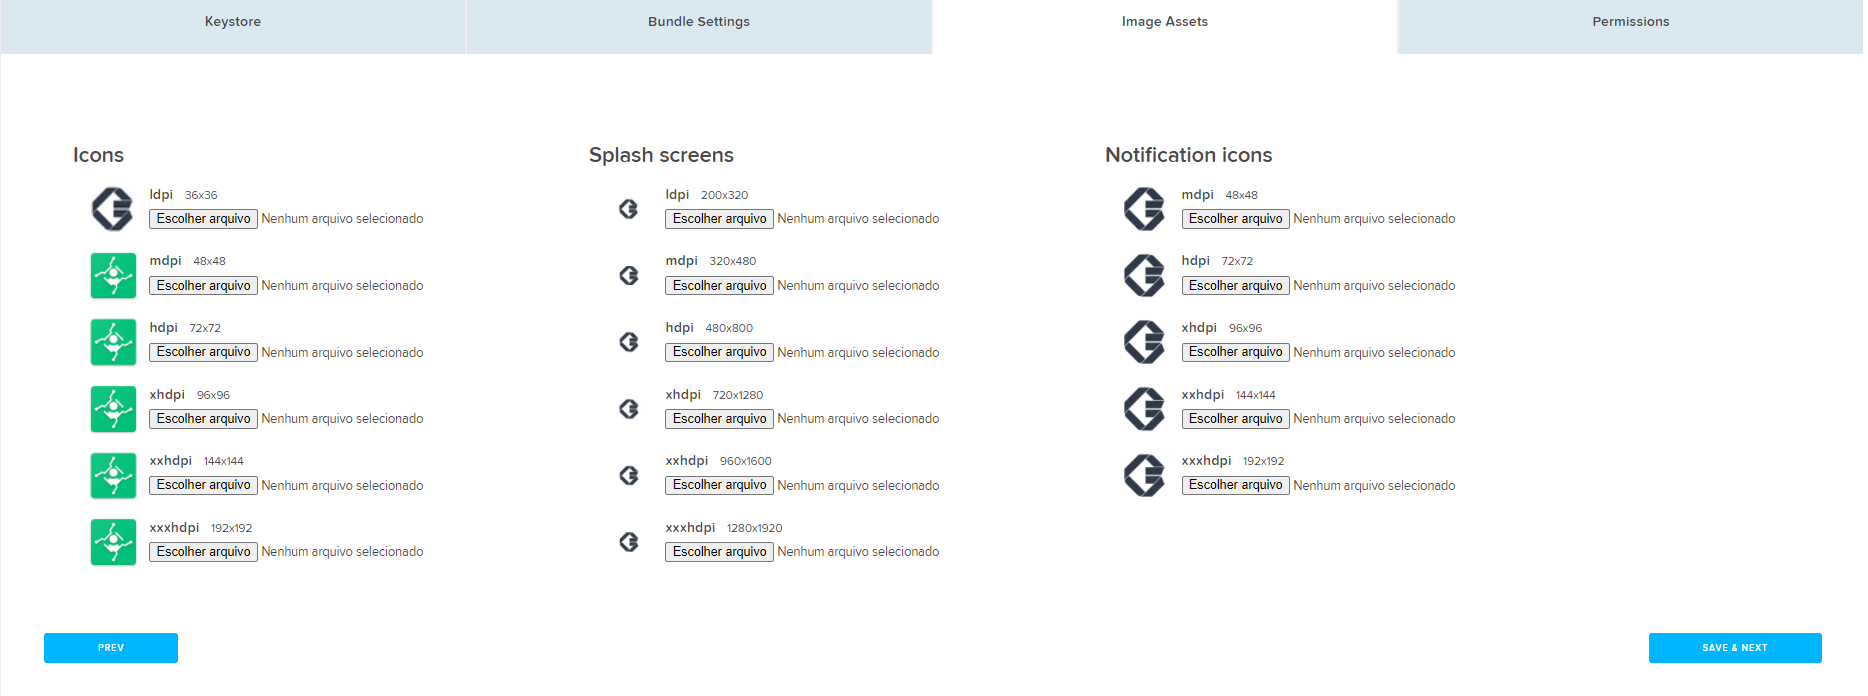Viewport: 1868px width, 696px height.
Task: Click the 720x1280 size label
Action: point(738,395)
